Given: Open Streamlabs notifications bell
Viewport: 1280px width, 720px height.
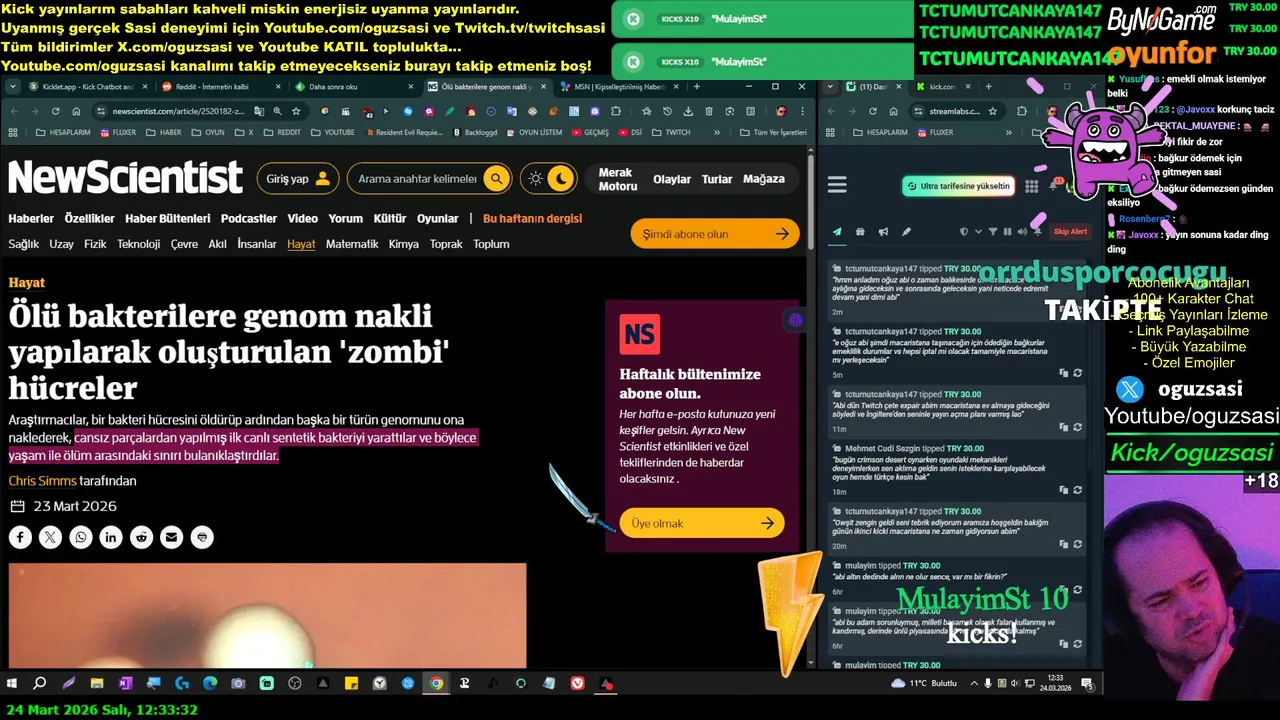Looking at the screenshot, I should [x=1053, y=186].
